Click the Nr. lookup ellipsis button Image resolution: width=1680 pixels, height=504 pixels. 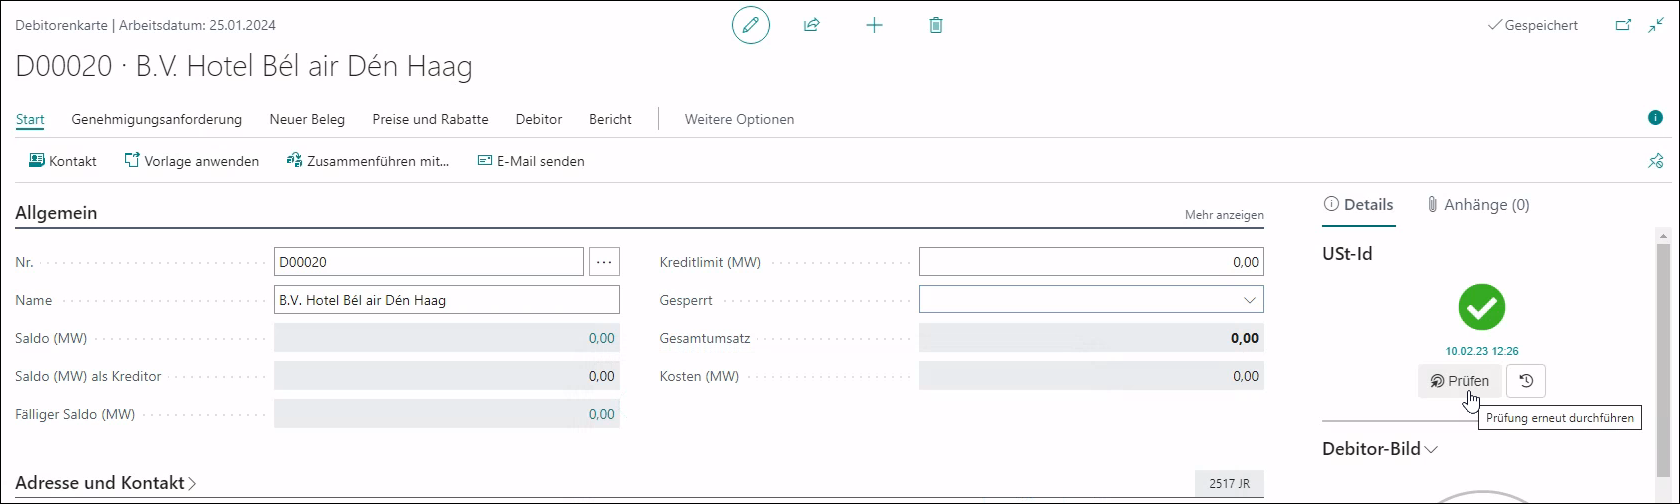604,262
